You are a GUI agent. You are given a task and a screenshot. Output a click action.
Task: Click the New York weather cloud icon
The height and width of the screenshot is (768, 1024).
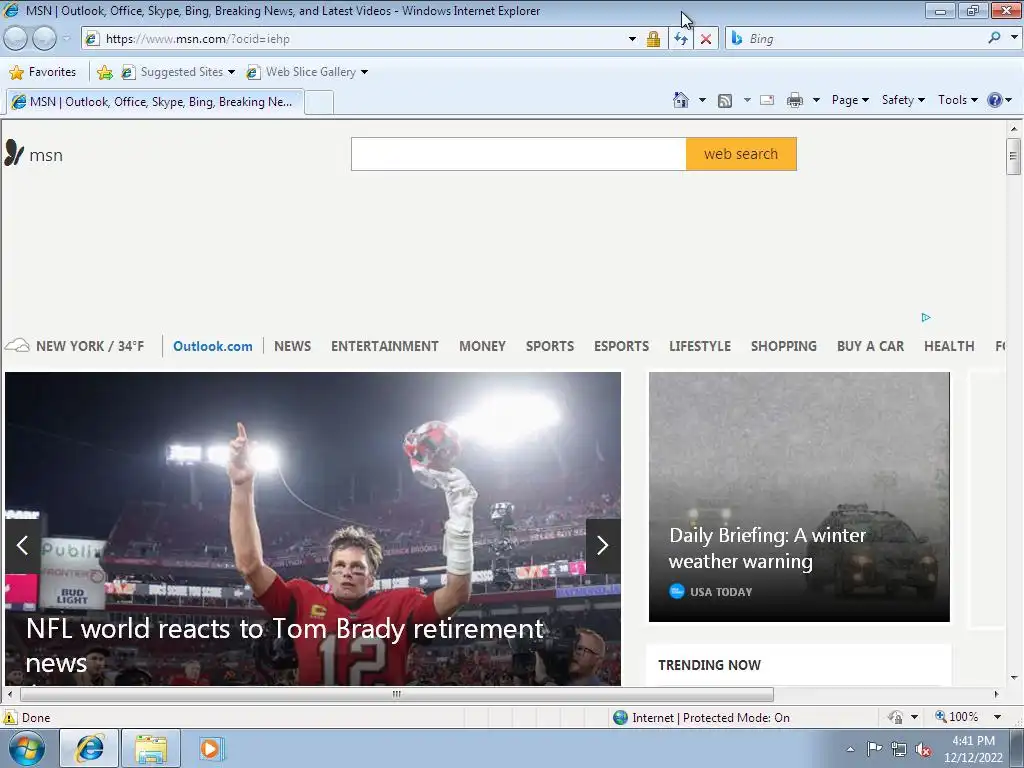coord(17,345)
